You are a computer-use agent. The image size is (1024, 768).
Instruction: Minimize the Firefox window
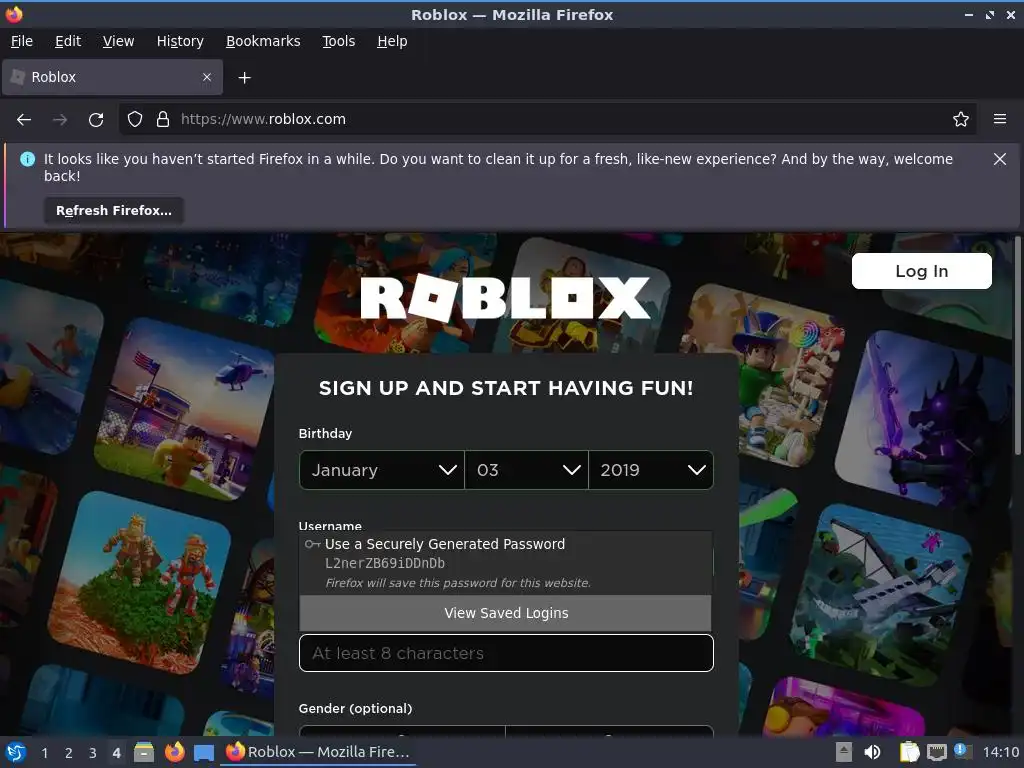968,14
